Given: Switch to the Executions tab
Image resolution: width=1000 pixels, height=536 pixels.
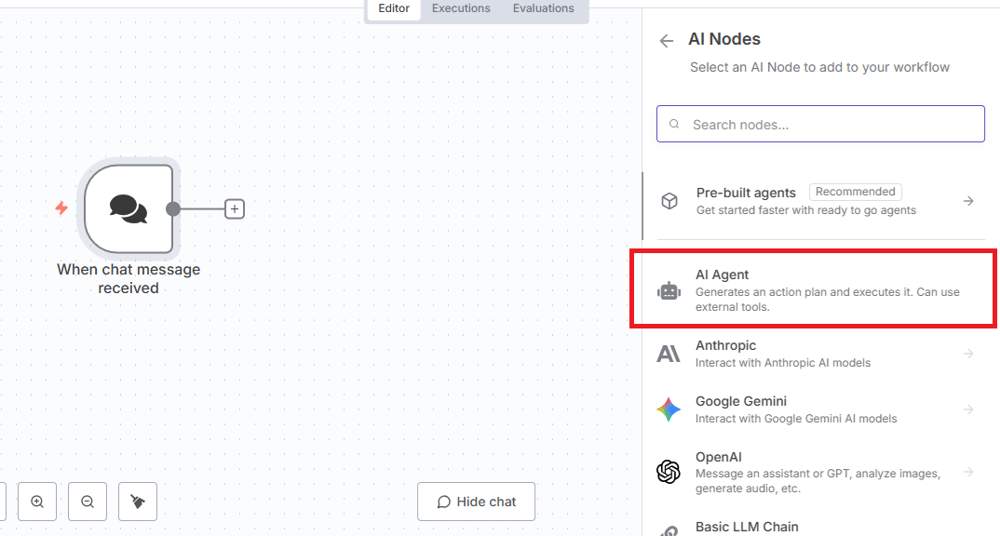Looking at the screenshot, I should click(x=461, y=9).
